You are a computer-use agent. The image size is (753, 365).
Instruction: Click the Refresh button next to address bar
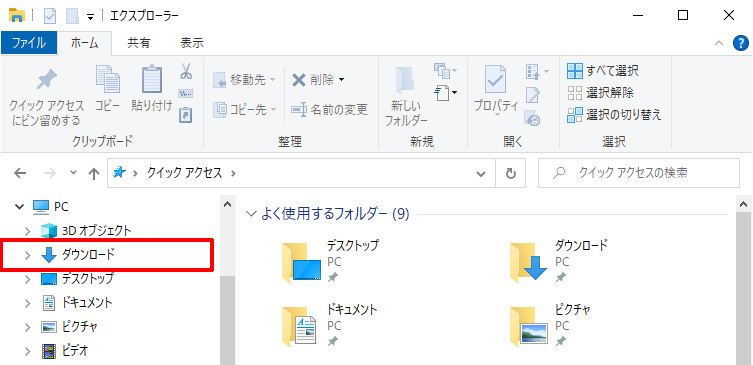click(x=511, y=173)
